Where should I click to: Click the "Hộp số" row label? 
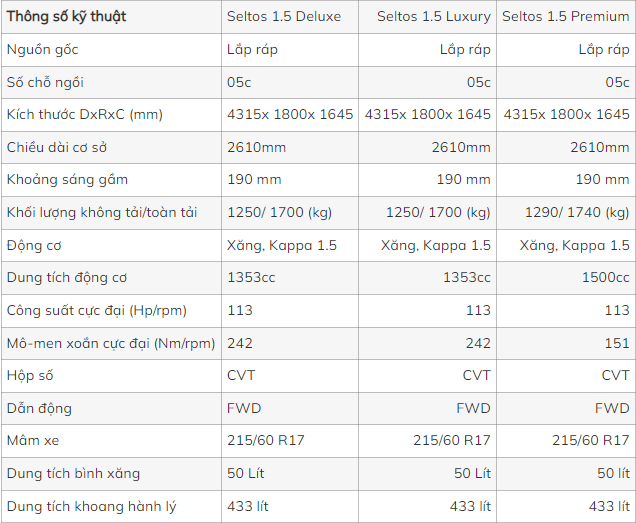30,376
